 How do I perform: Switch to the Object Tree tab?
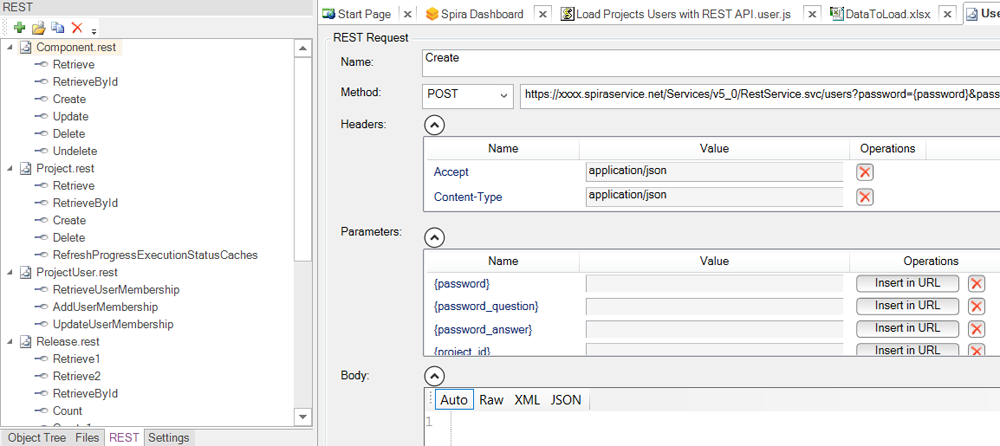point(37,438)
